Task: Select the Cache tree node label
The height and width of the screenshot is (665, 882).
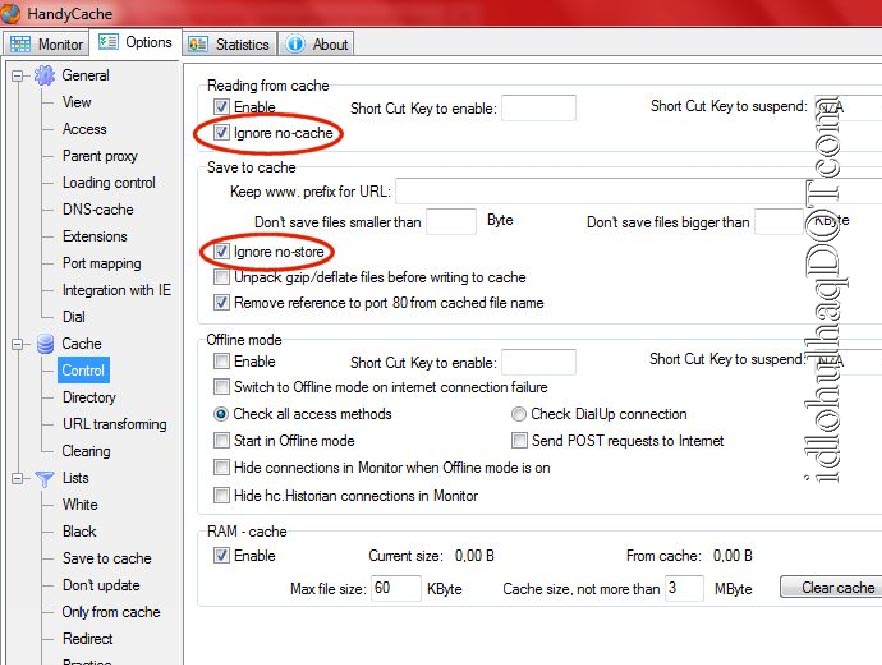Action: coord(82,344)
